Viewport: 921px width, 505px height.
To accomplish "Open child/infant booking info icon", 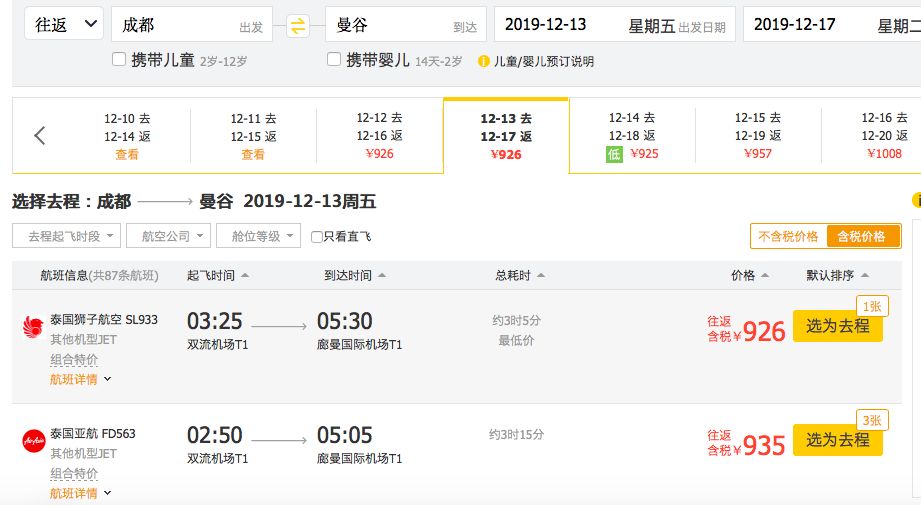I will coord(483,61).
